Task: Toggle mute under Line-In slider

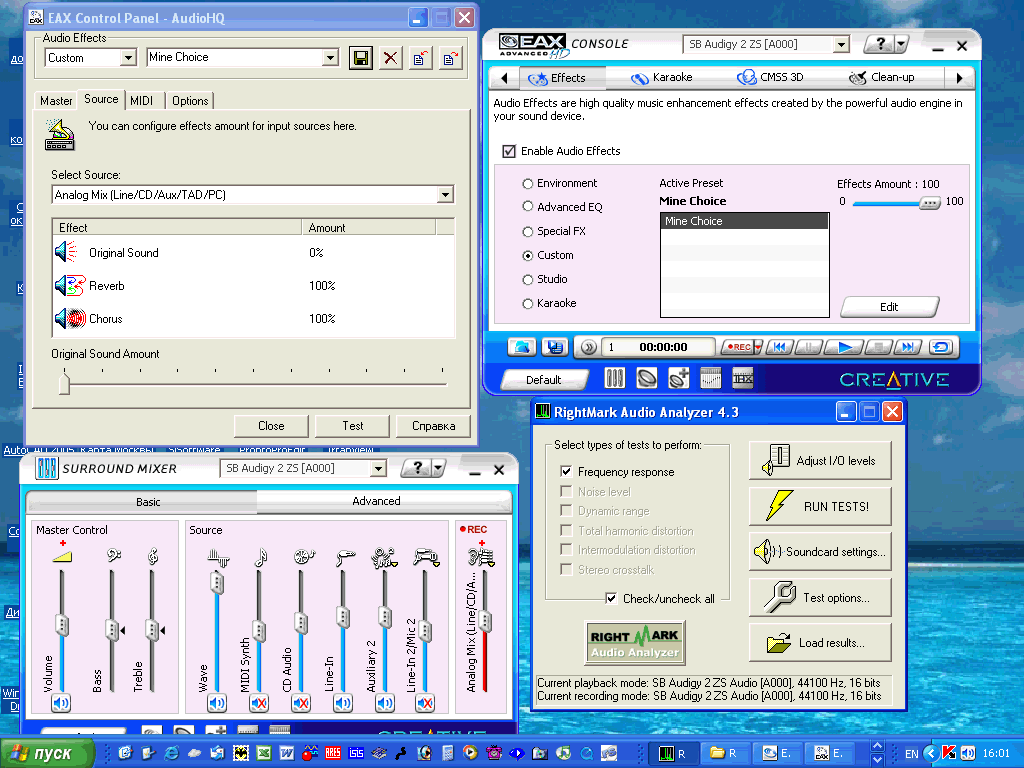Action: coord(342,703)
